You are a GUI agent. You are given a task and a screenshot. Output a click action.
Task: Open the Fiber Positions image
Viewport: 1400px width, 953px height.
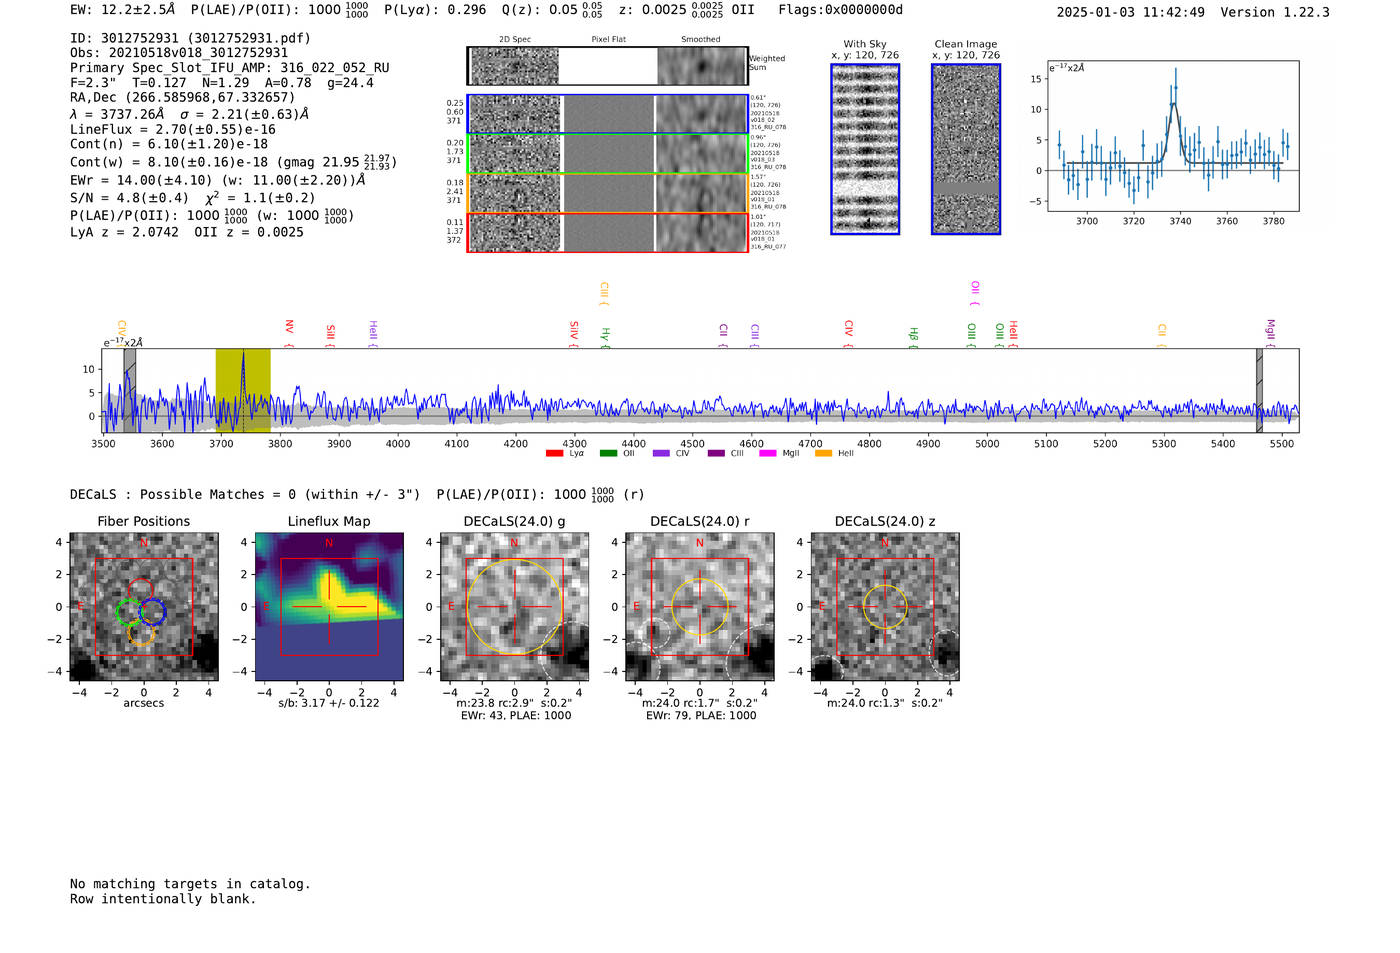click(144, 606)
